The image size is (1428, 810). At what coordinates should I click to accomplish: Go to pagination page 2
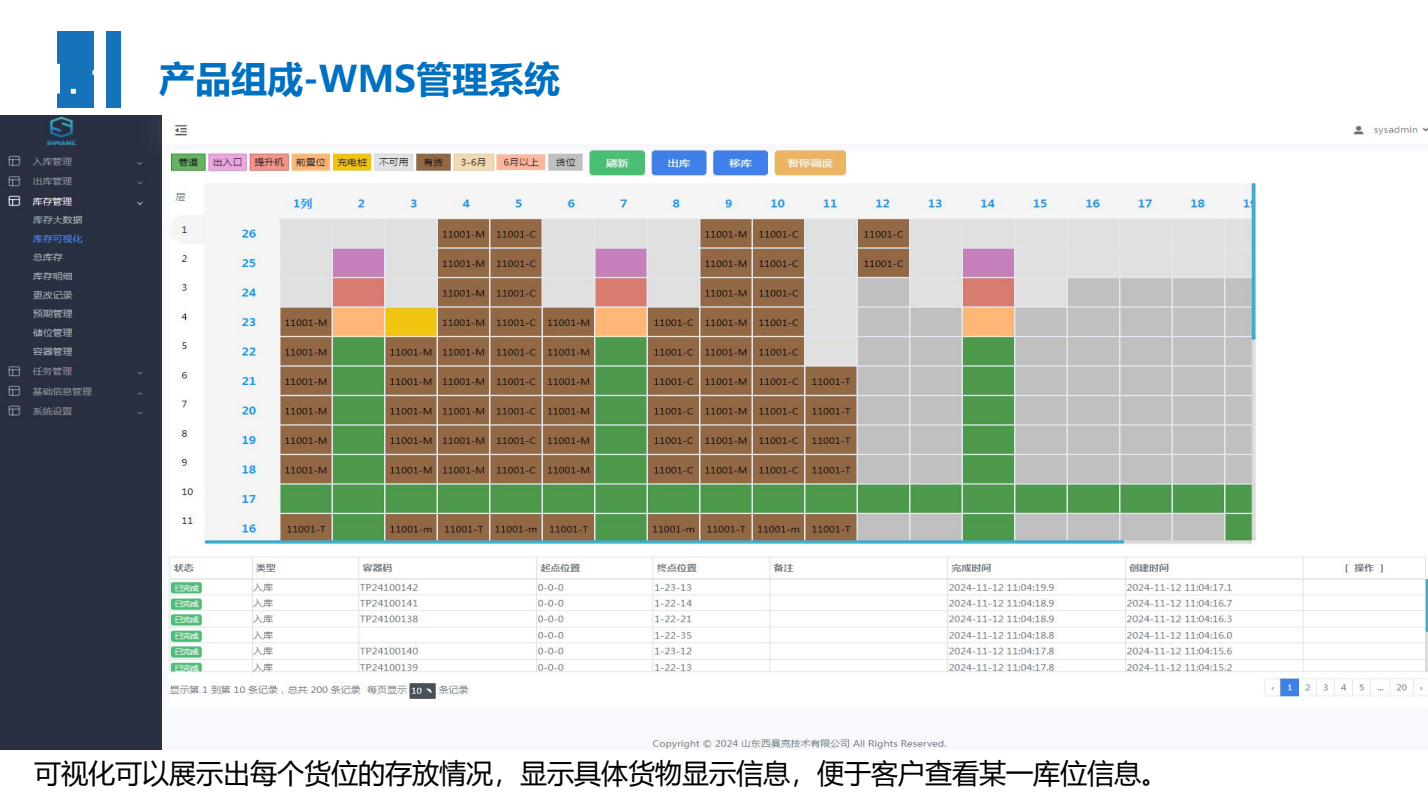tap(1307, 688)
